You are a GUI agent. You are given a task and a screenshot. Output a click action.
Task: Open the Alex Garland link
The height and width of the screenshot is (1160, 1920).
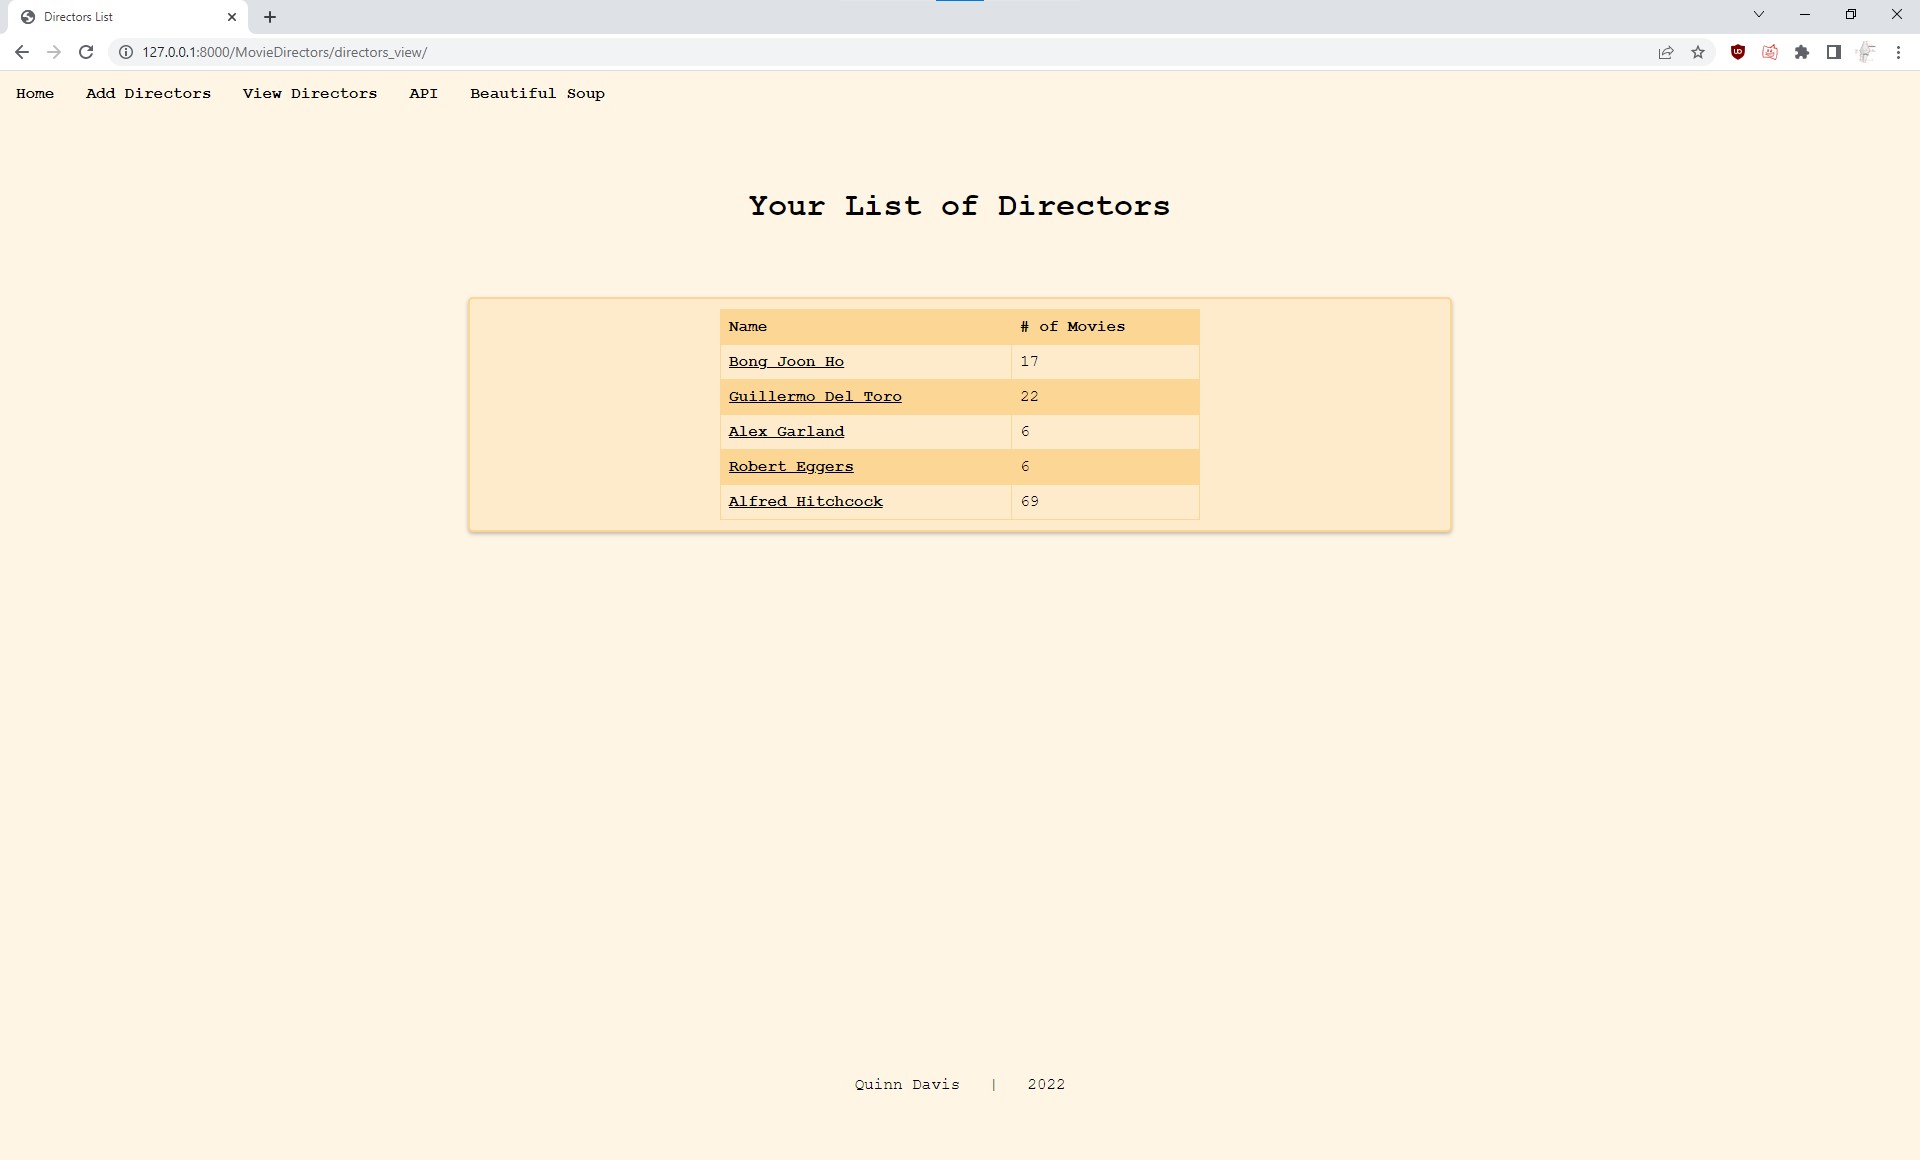(x=786, y=432)
